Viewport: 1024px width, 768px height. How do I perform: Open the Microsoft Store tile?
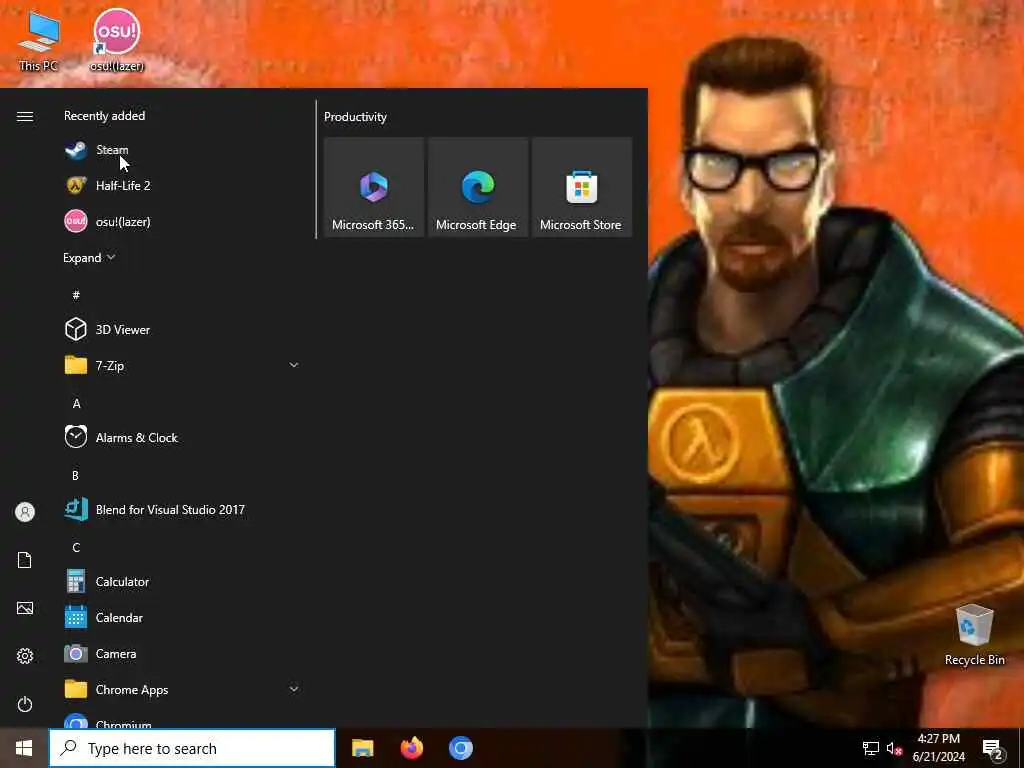(x=582, y=187)
